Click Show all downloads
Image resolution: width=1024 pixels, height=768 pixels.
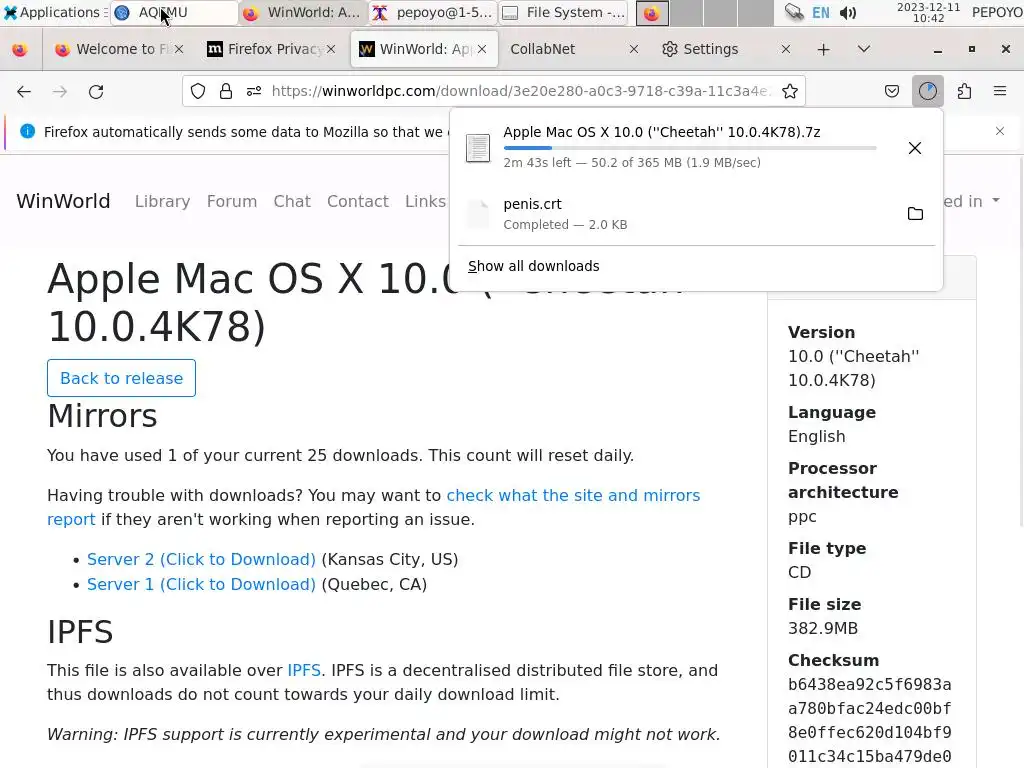click(x=534, y=266)
